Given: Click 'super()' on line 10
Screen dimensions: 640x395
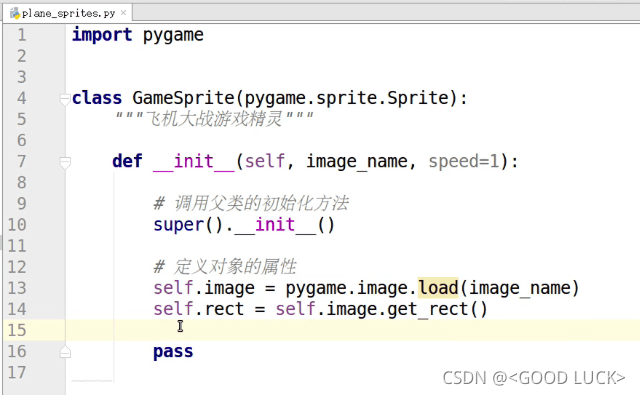Looking at the screenshot, I should coord(188,225).
